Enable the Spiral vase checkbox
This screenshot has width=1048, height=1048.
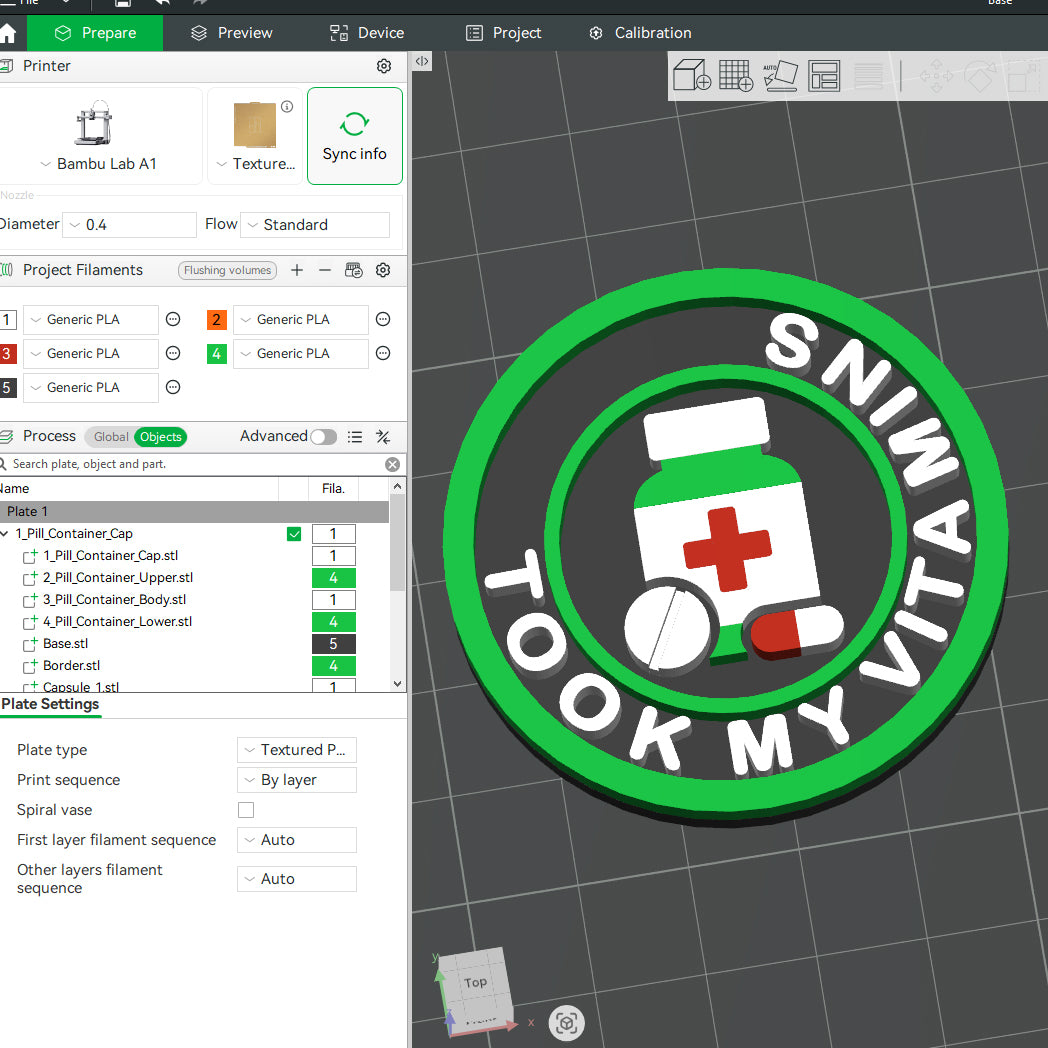click(246, 810)
